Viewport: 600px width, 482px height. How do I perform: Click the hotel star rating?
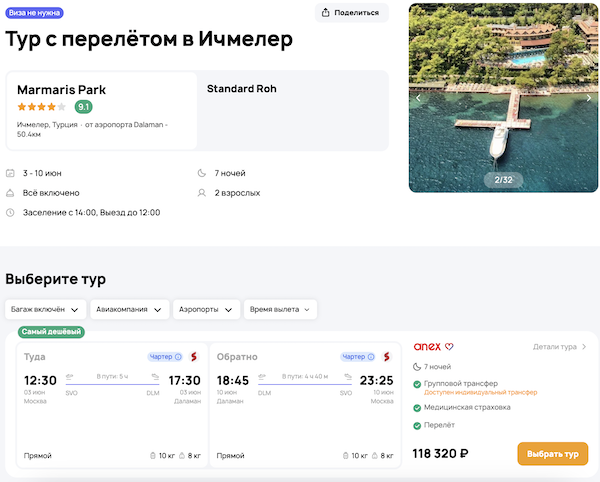pos(41,106)
